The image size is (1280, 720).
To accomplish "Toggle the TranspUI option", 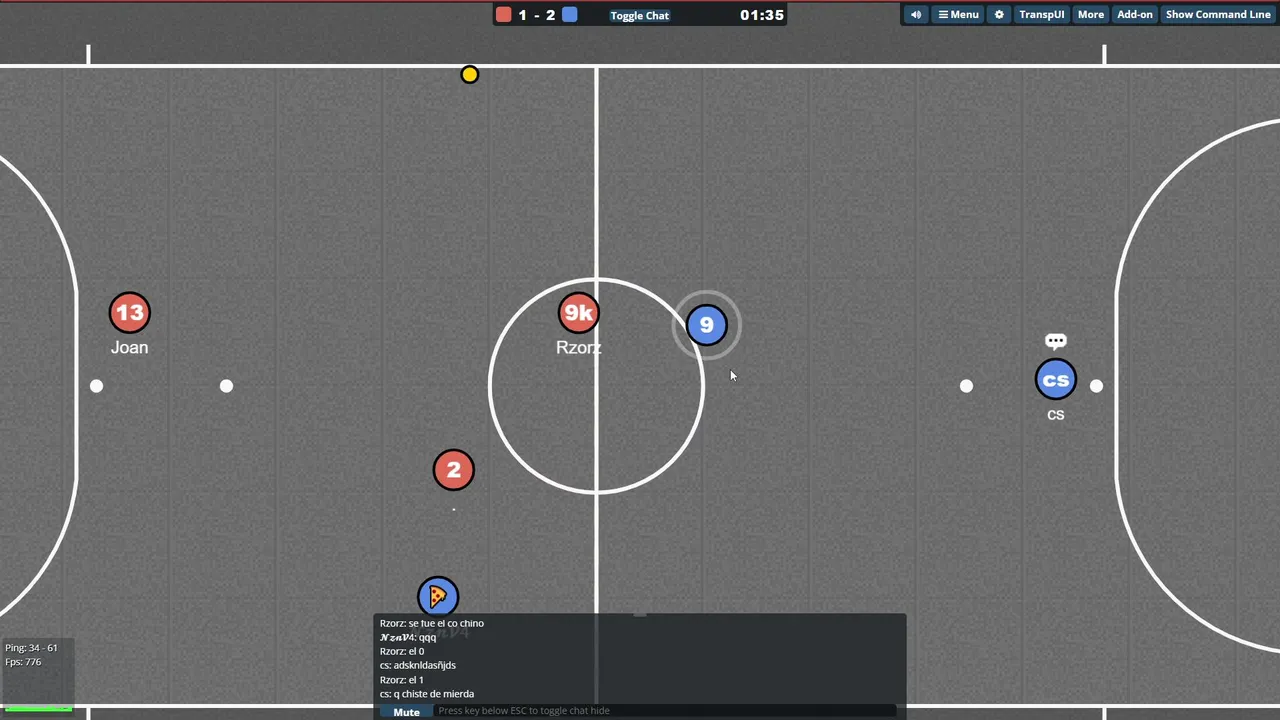I will pos(1041,14).
